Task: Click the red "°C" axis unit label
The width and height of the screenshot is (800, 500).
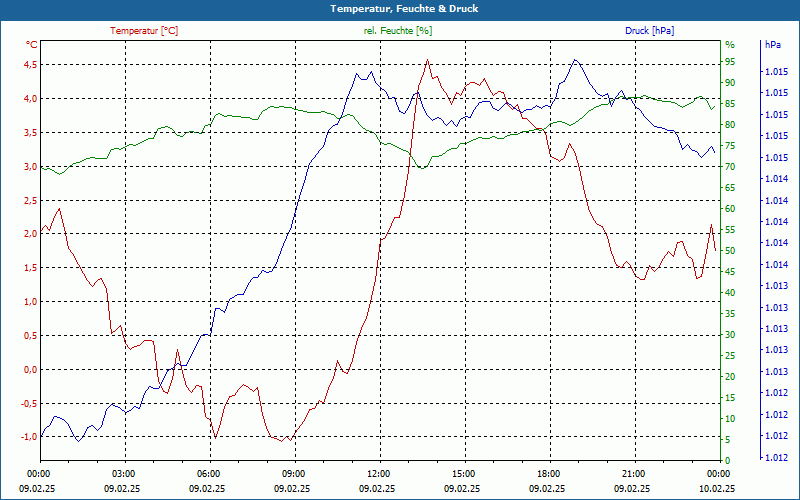Action: point(32,45)
